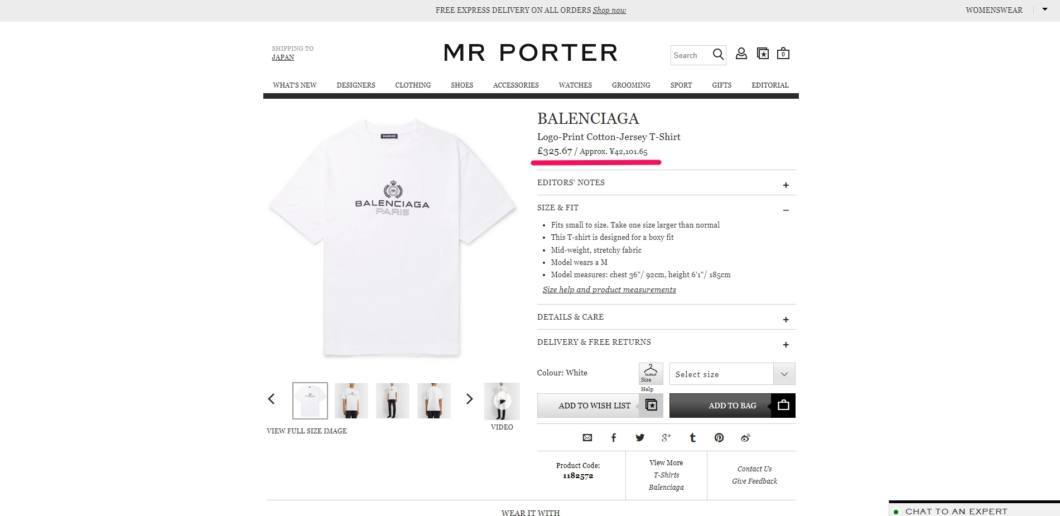Open the wish list icon in header
The width and height of the screenshot is (1060, 516).
coord(763,53)
